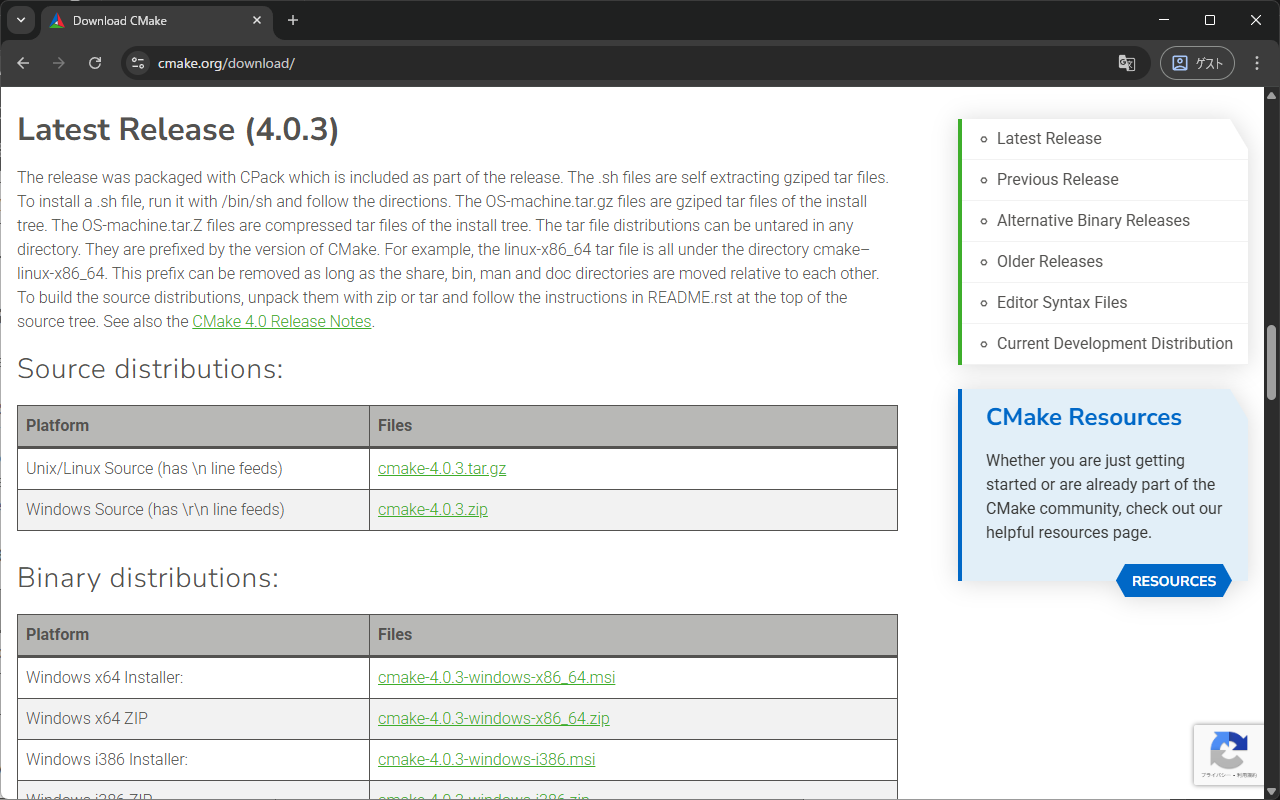Screen dimensions: 1280x800
Task: Download the Windows x64 Installer msi file
Action: 496,677
